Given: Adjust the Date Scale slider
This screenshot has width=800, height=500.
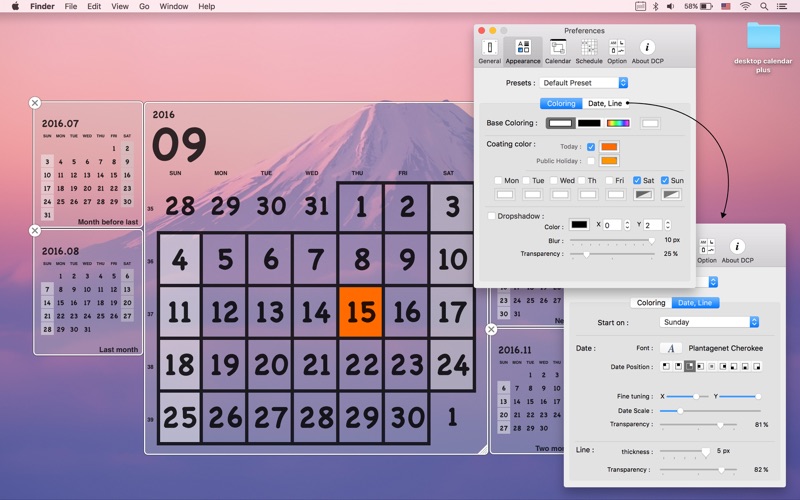Looking at the screenshot, I should click(x=710, y=411).
